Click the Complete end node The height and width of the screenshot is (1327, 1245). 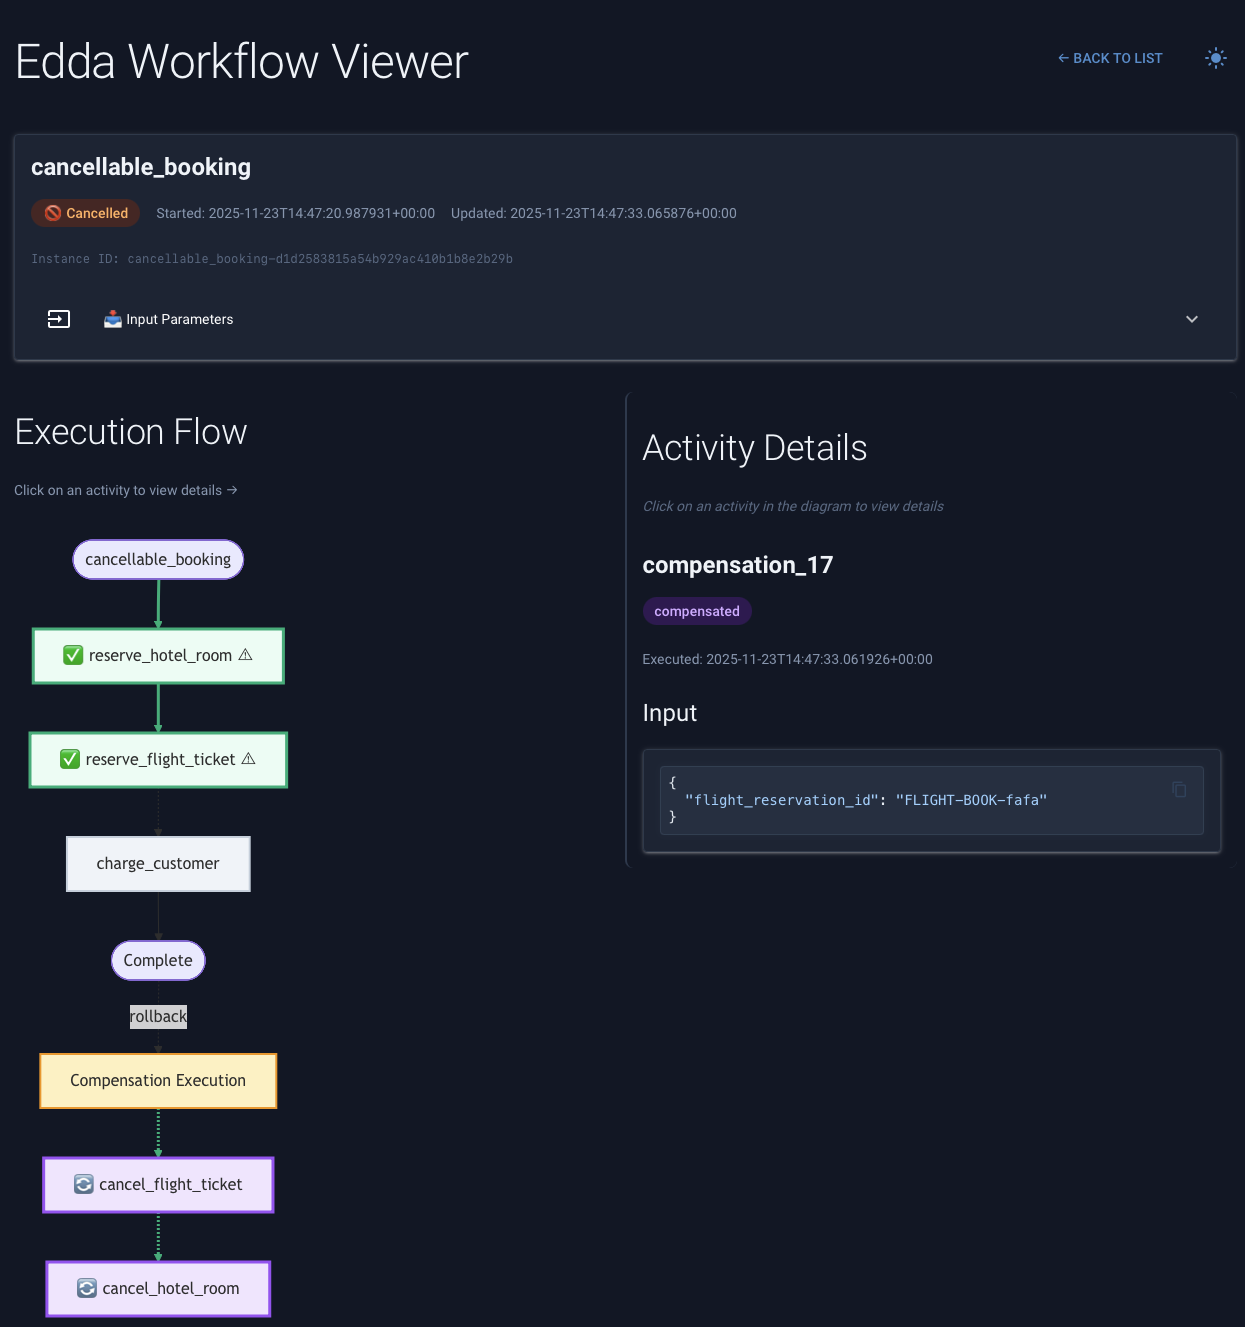tap(158, 960)
